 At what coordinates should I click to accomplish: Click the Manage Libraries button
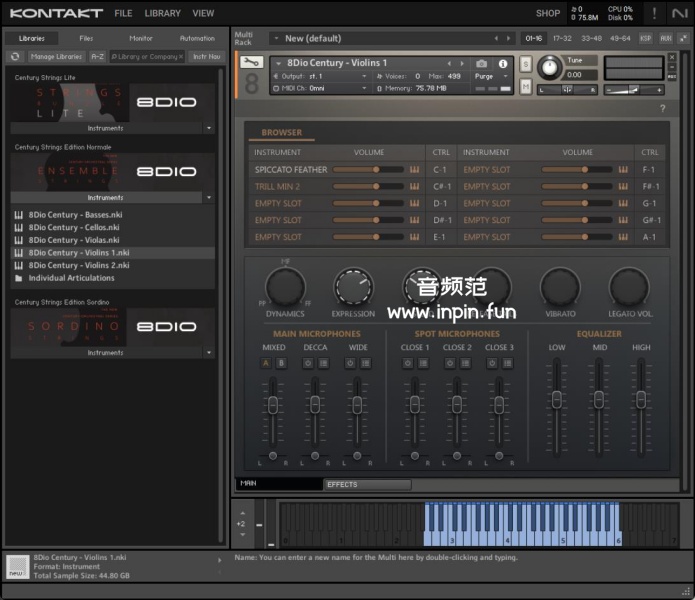56,57
